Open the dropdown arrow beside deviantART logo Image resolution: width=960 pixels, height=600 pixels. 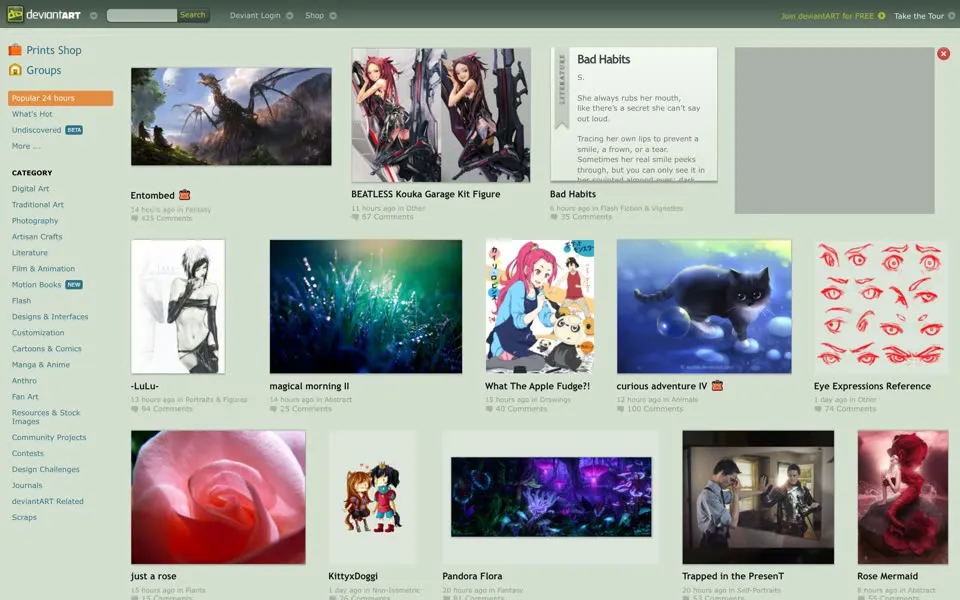[x=94, y=15]
